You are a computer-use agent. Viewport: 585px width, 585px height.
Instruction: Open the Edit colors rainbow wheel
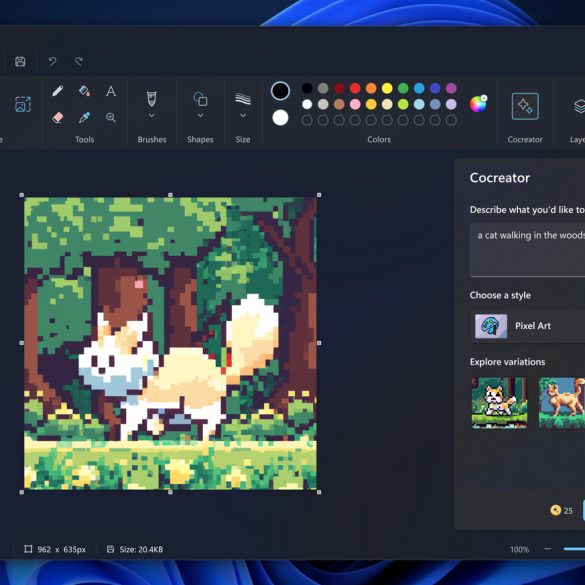[x=478, y=104]
